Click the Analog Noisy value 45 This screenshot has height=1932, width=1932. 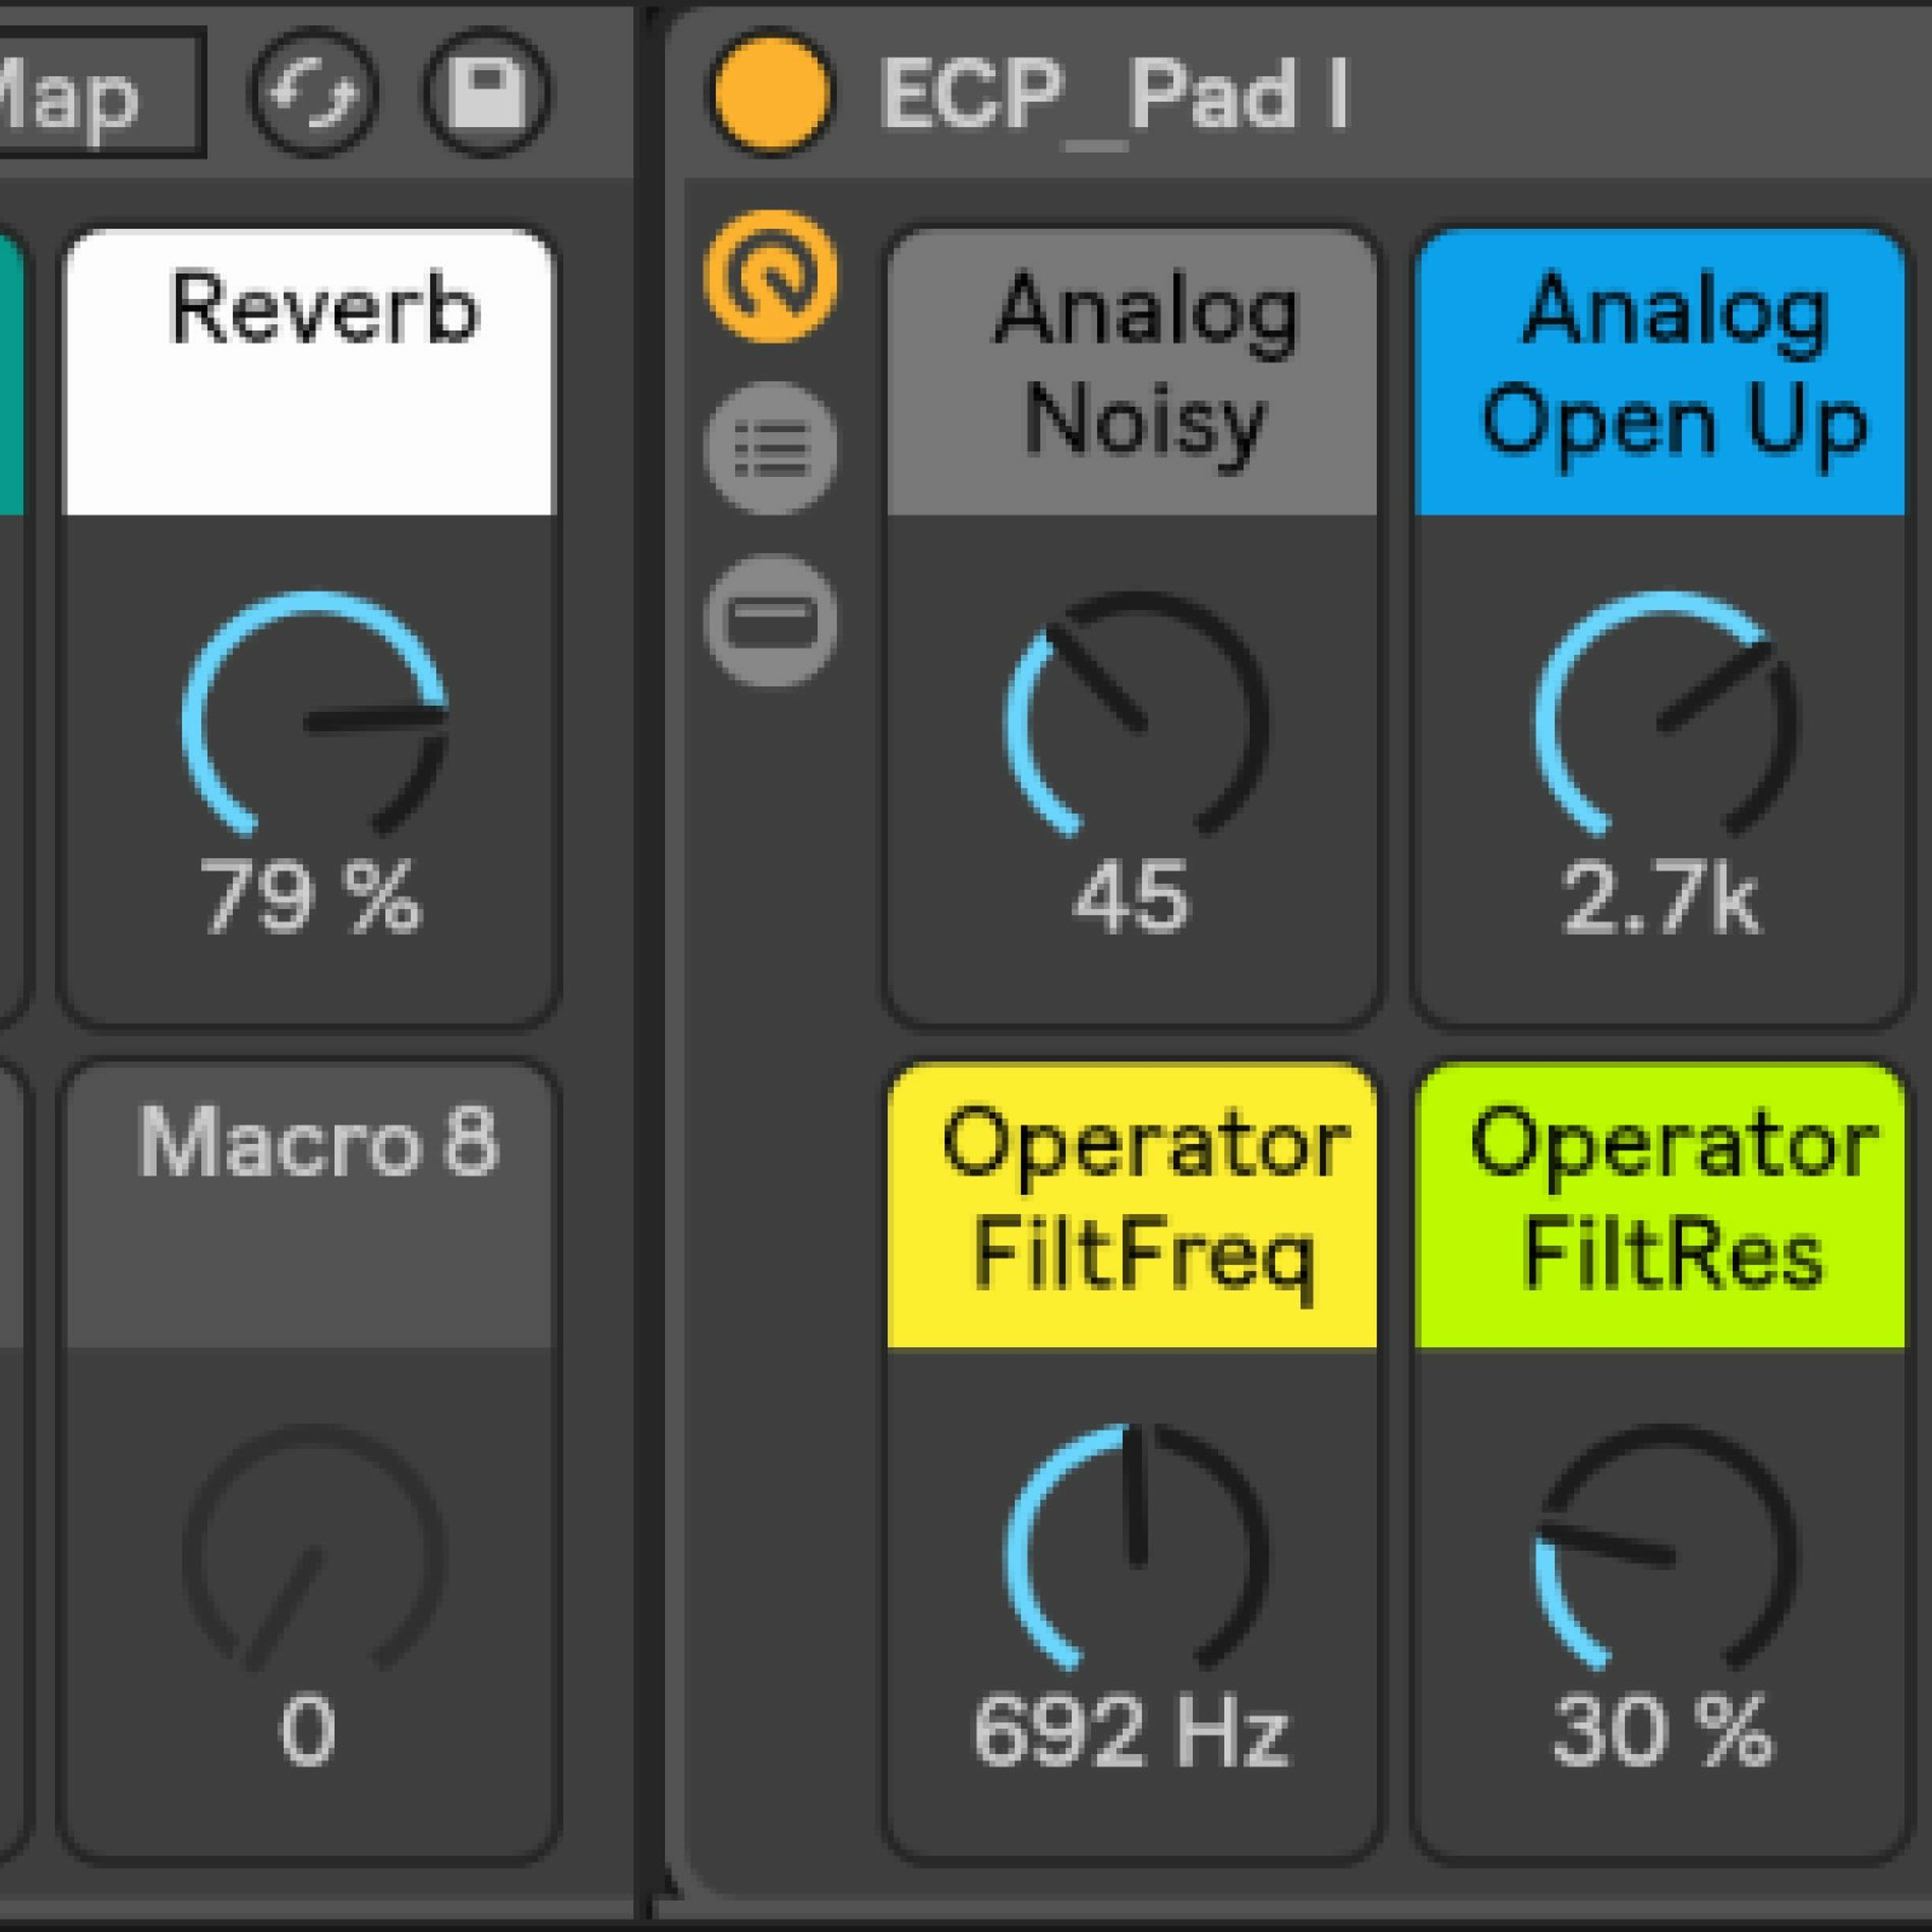(1131, 897)
